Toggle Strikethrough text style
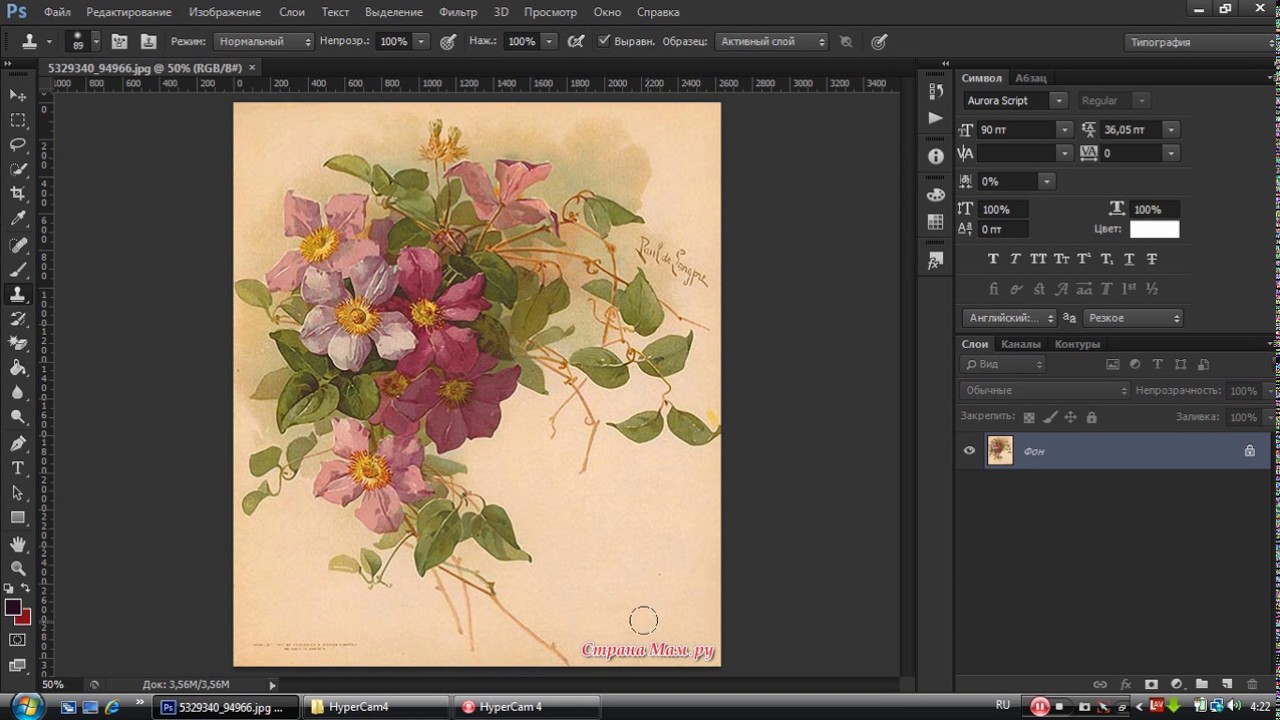The image size is (1280, 720). (1152, 259)
